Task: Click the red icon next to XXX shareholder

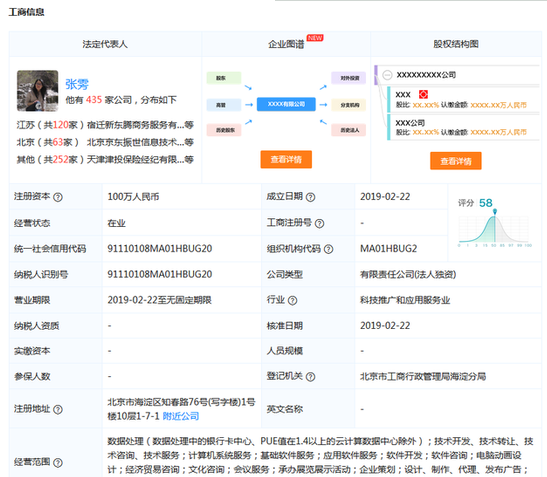Action: (x=423, y=94)
